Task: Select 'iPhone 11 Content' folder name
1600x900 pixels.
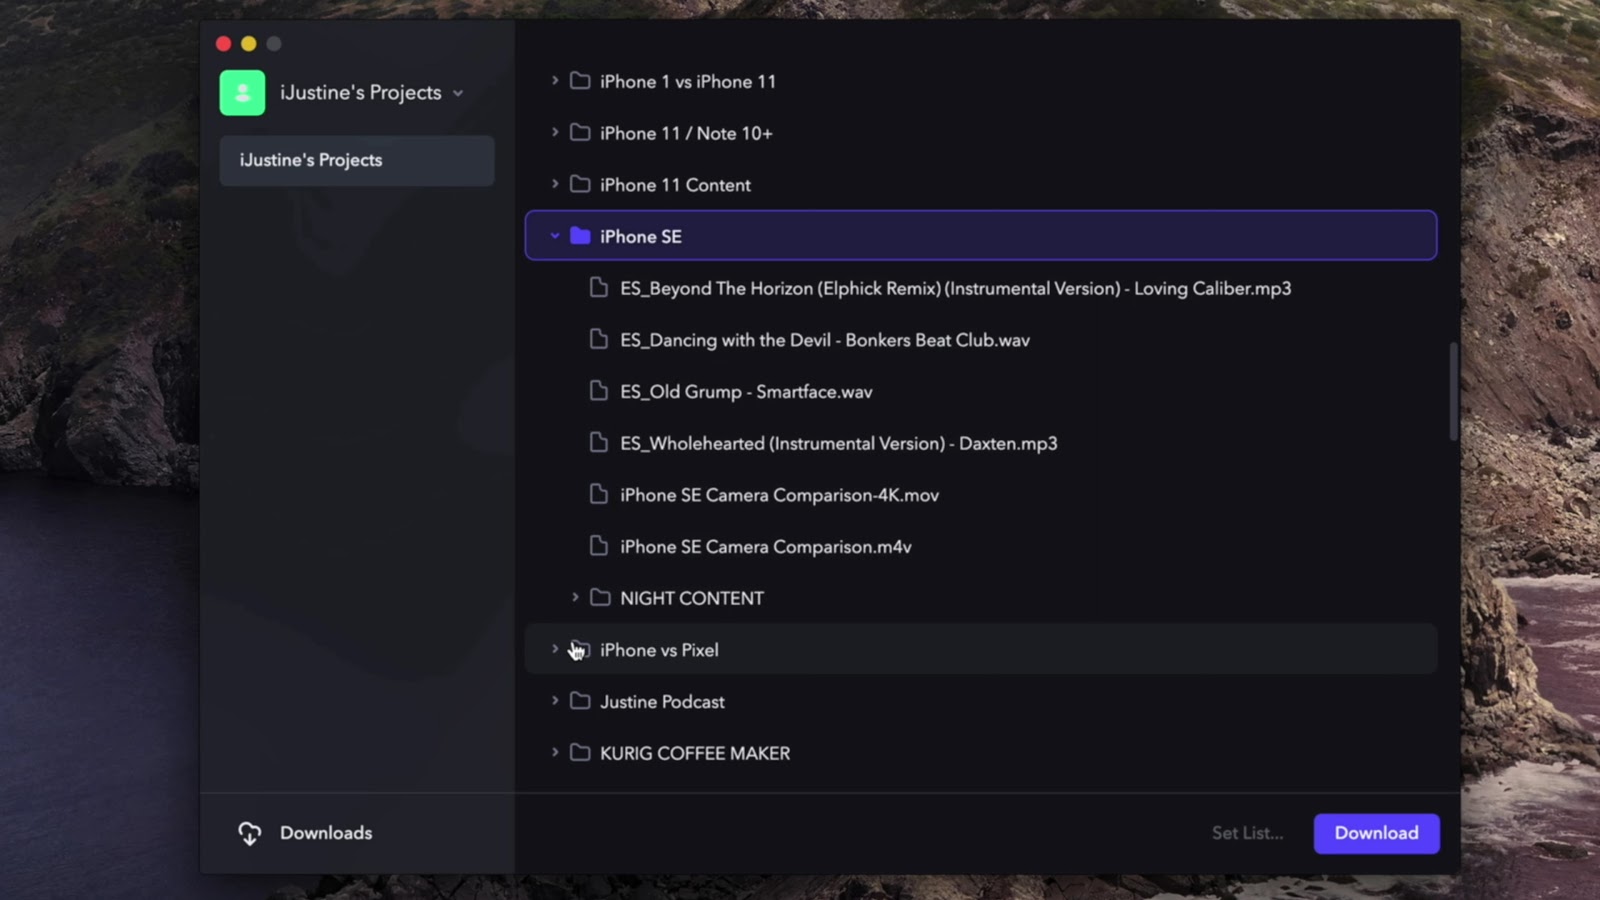Action: click(675, 185)
